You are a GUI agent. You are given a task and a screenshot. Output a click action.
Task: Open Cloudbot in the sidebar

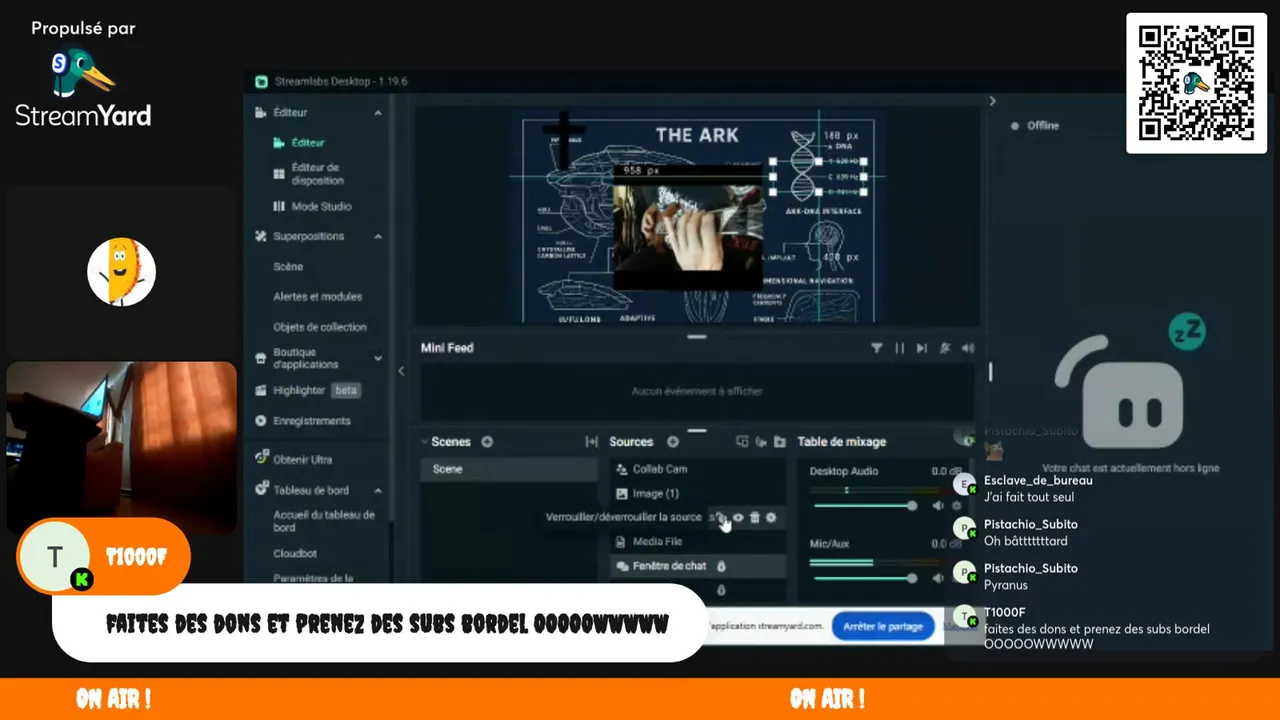(x=295, y=553)
